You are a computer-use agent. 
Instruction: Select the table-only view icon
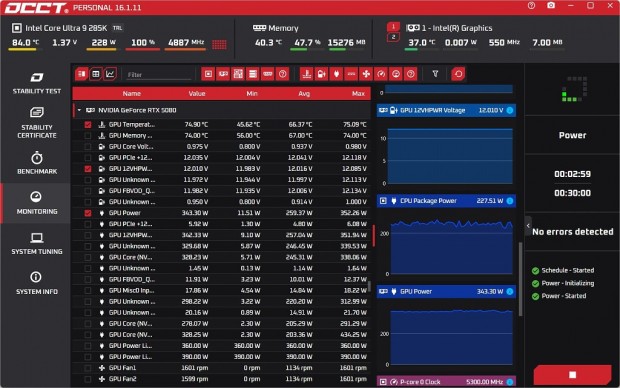pos(96,74)
